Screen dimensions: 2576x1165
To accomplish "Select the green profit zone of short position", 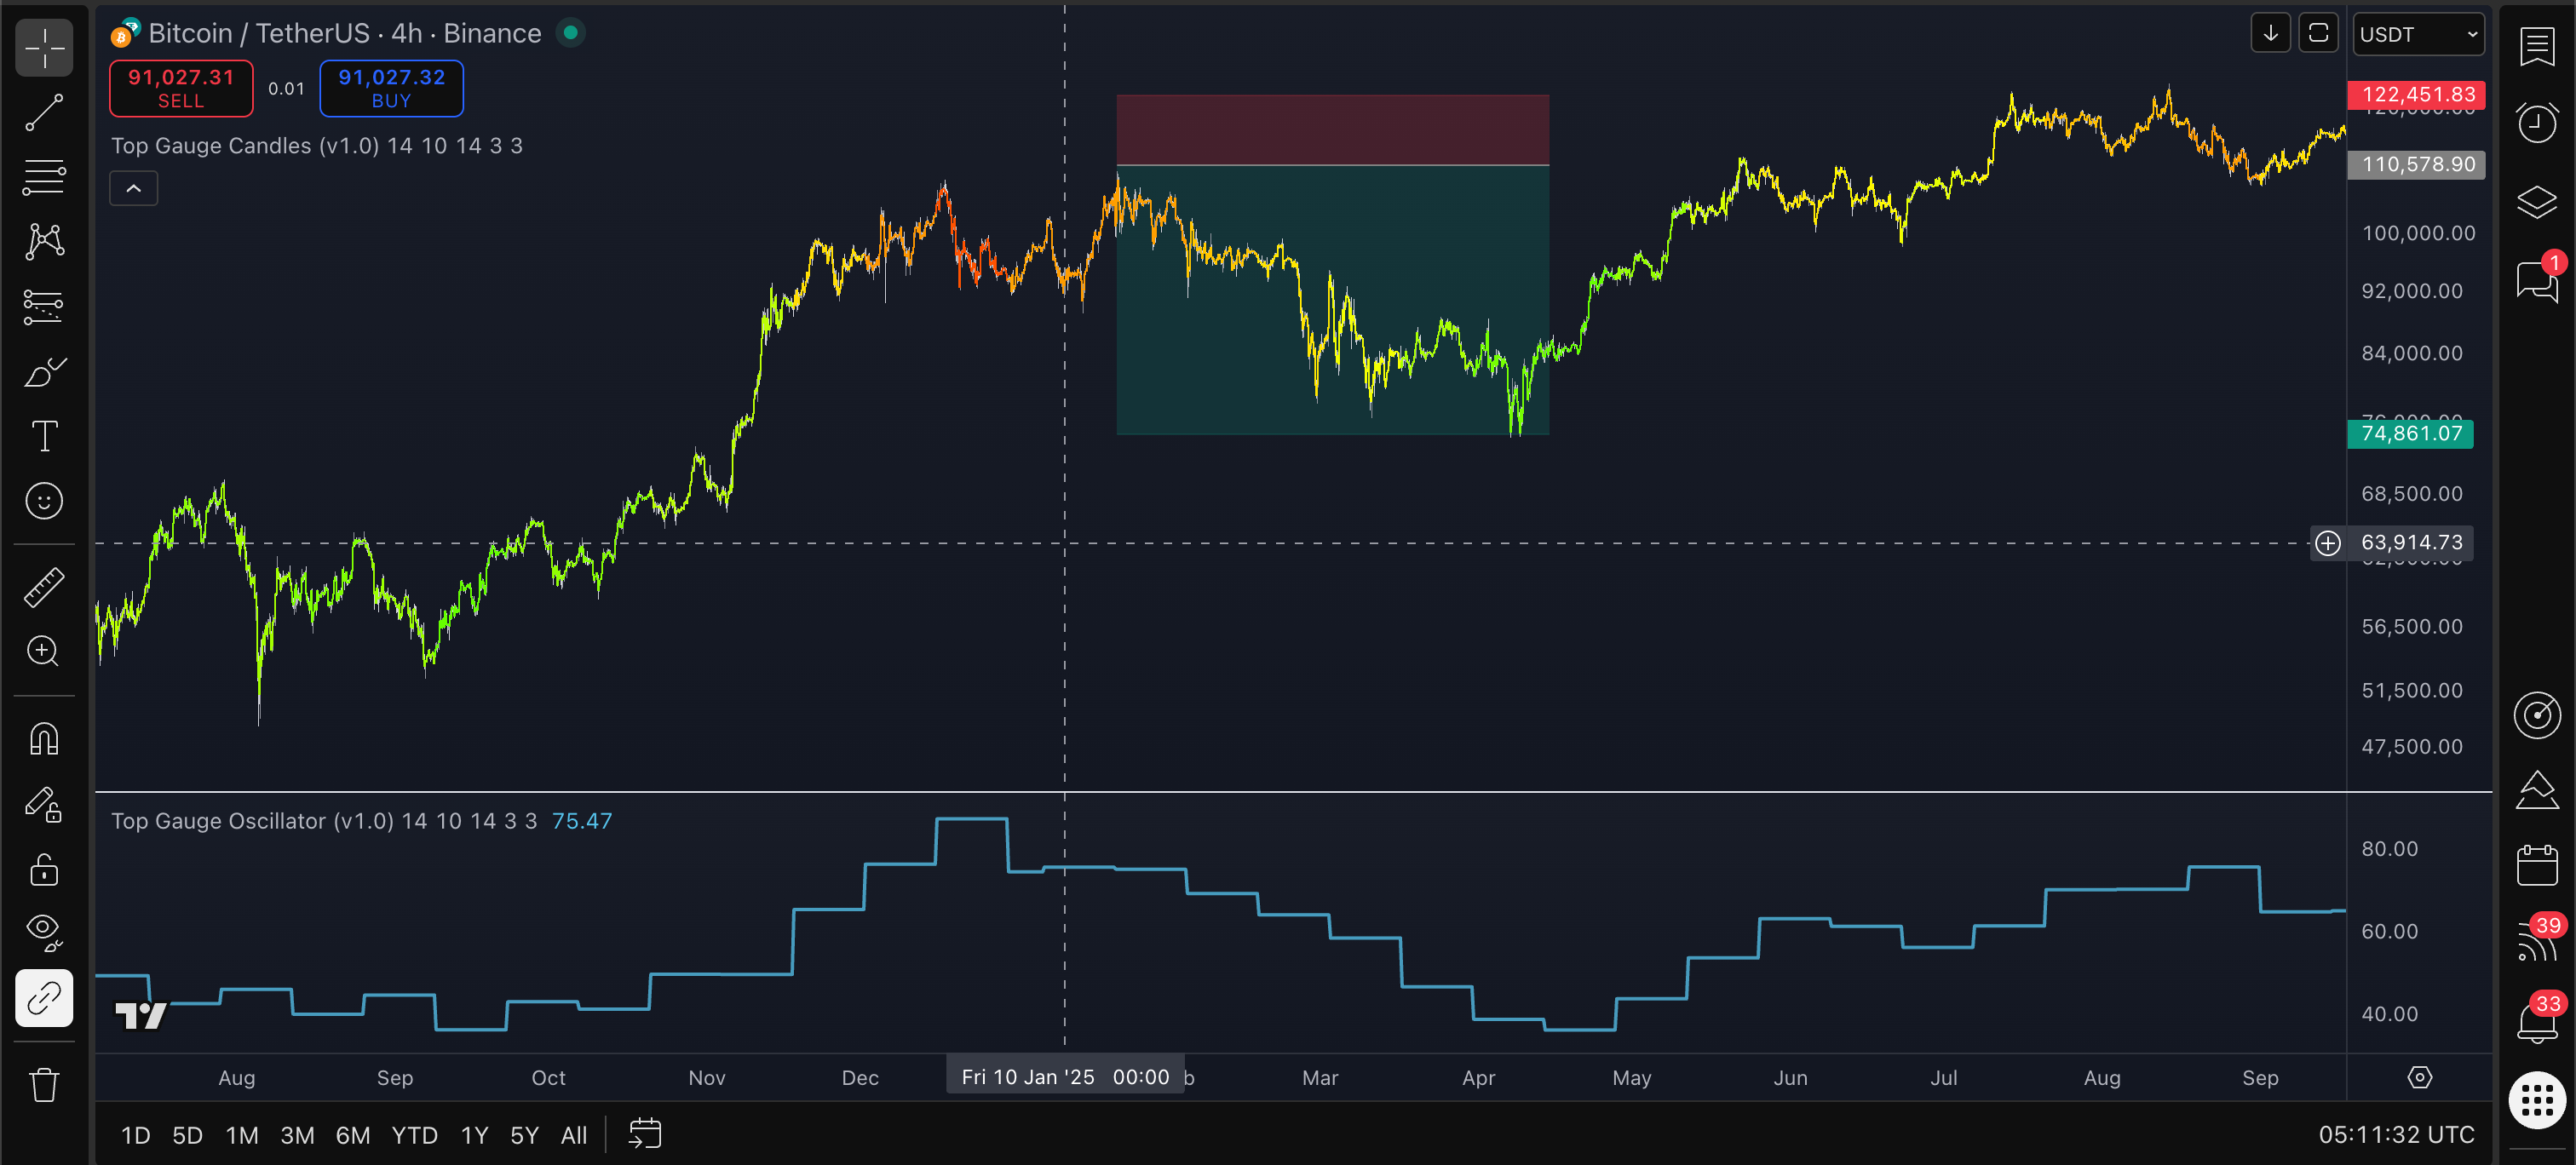I will point(1332,299).
